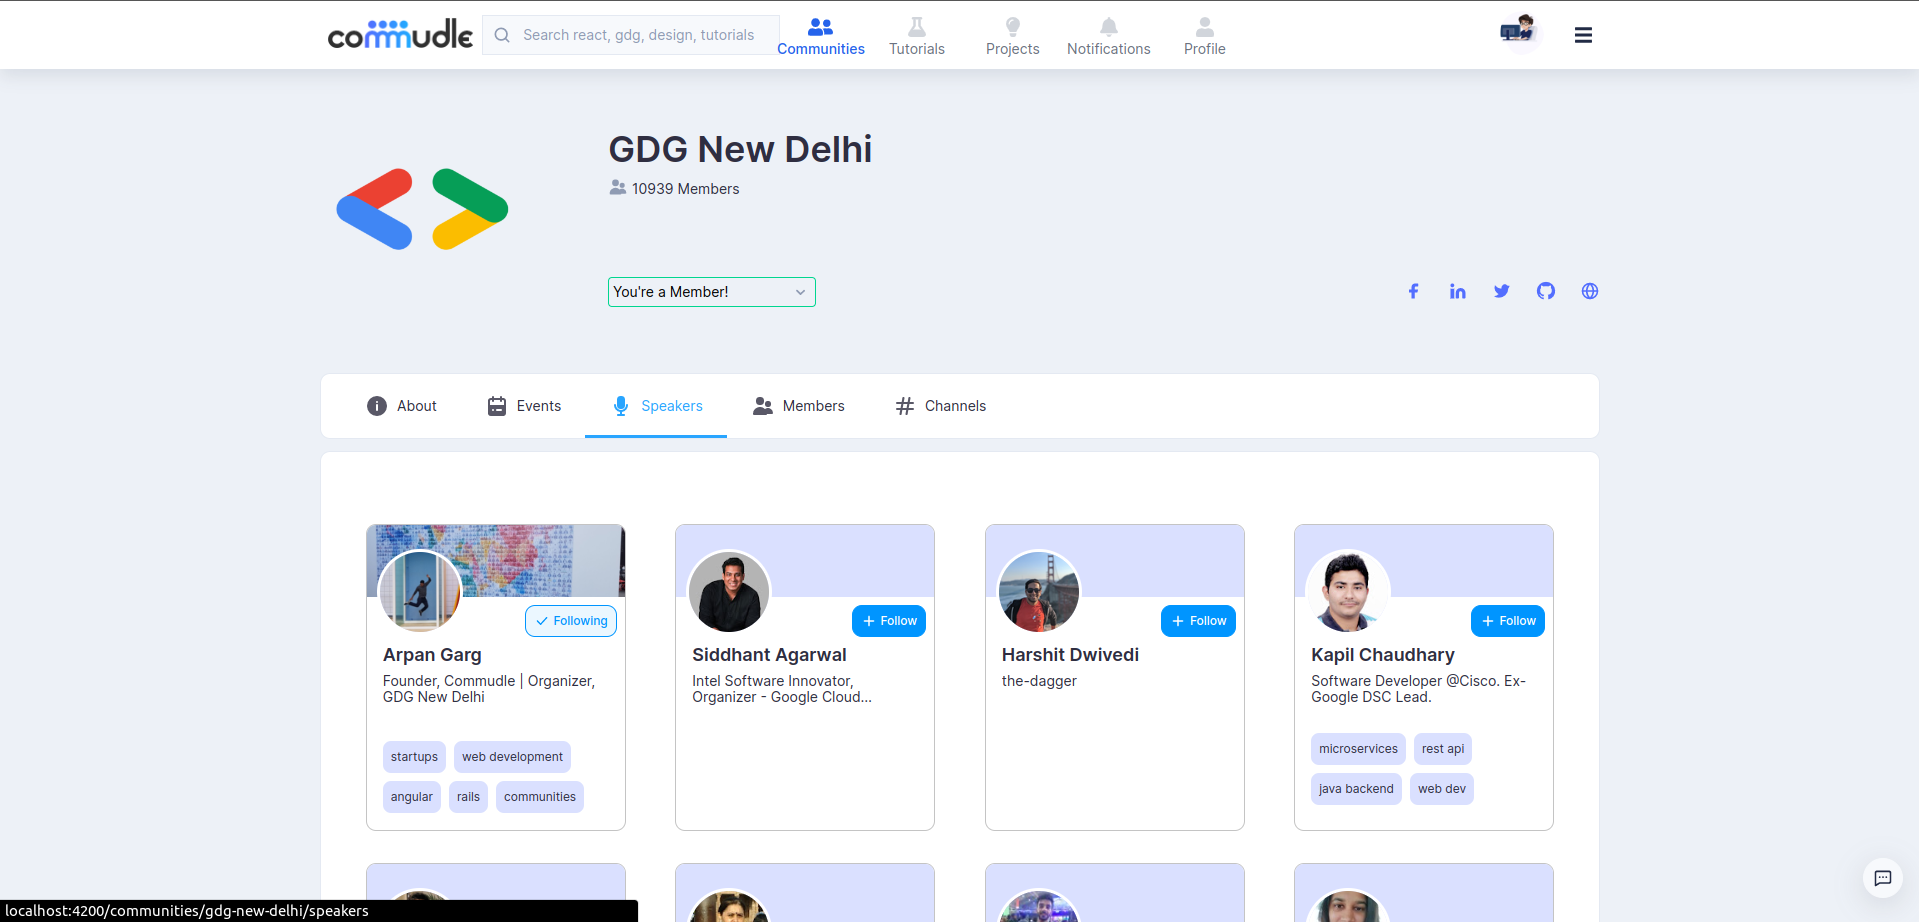Click the rails tag
The height and width of the screenshot is (922, 1919).
[x=468, y=797]
